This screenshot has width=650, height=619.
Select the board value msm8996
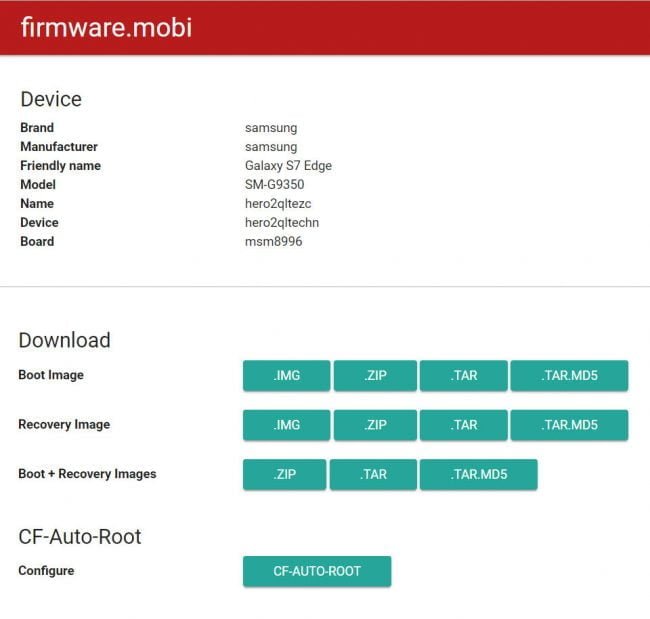(273, 241)
